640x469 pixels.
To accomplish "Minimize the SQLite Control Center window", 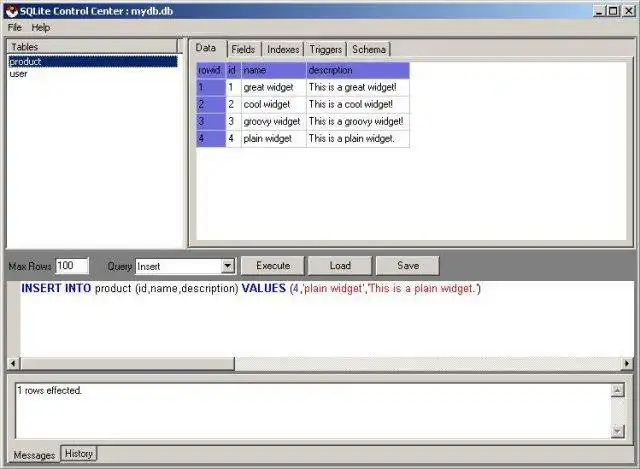I will 599,11.
